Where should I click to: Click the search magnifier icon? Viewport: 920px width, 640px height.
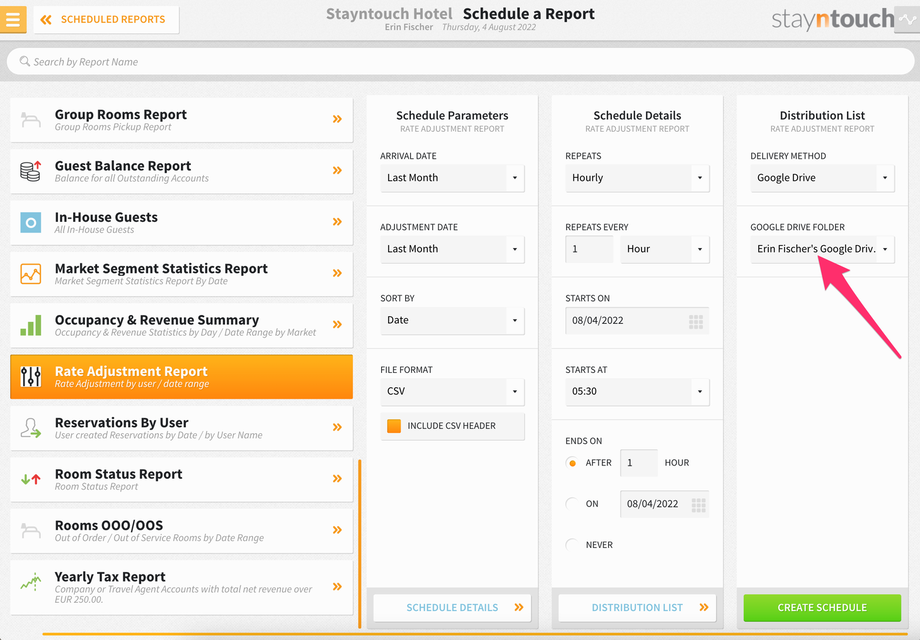(x=25, y=61)
